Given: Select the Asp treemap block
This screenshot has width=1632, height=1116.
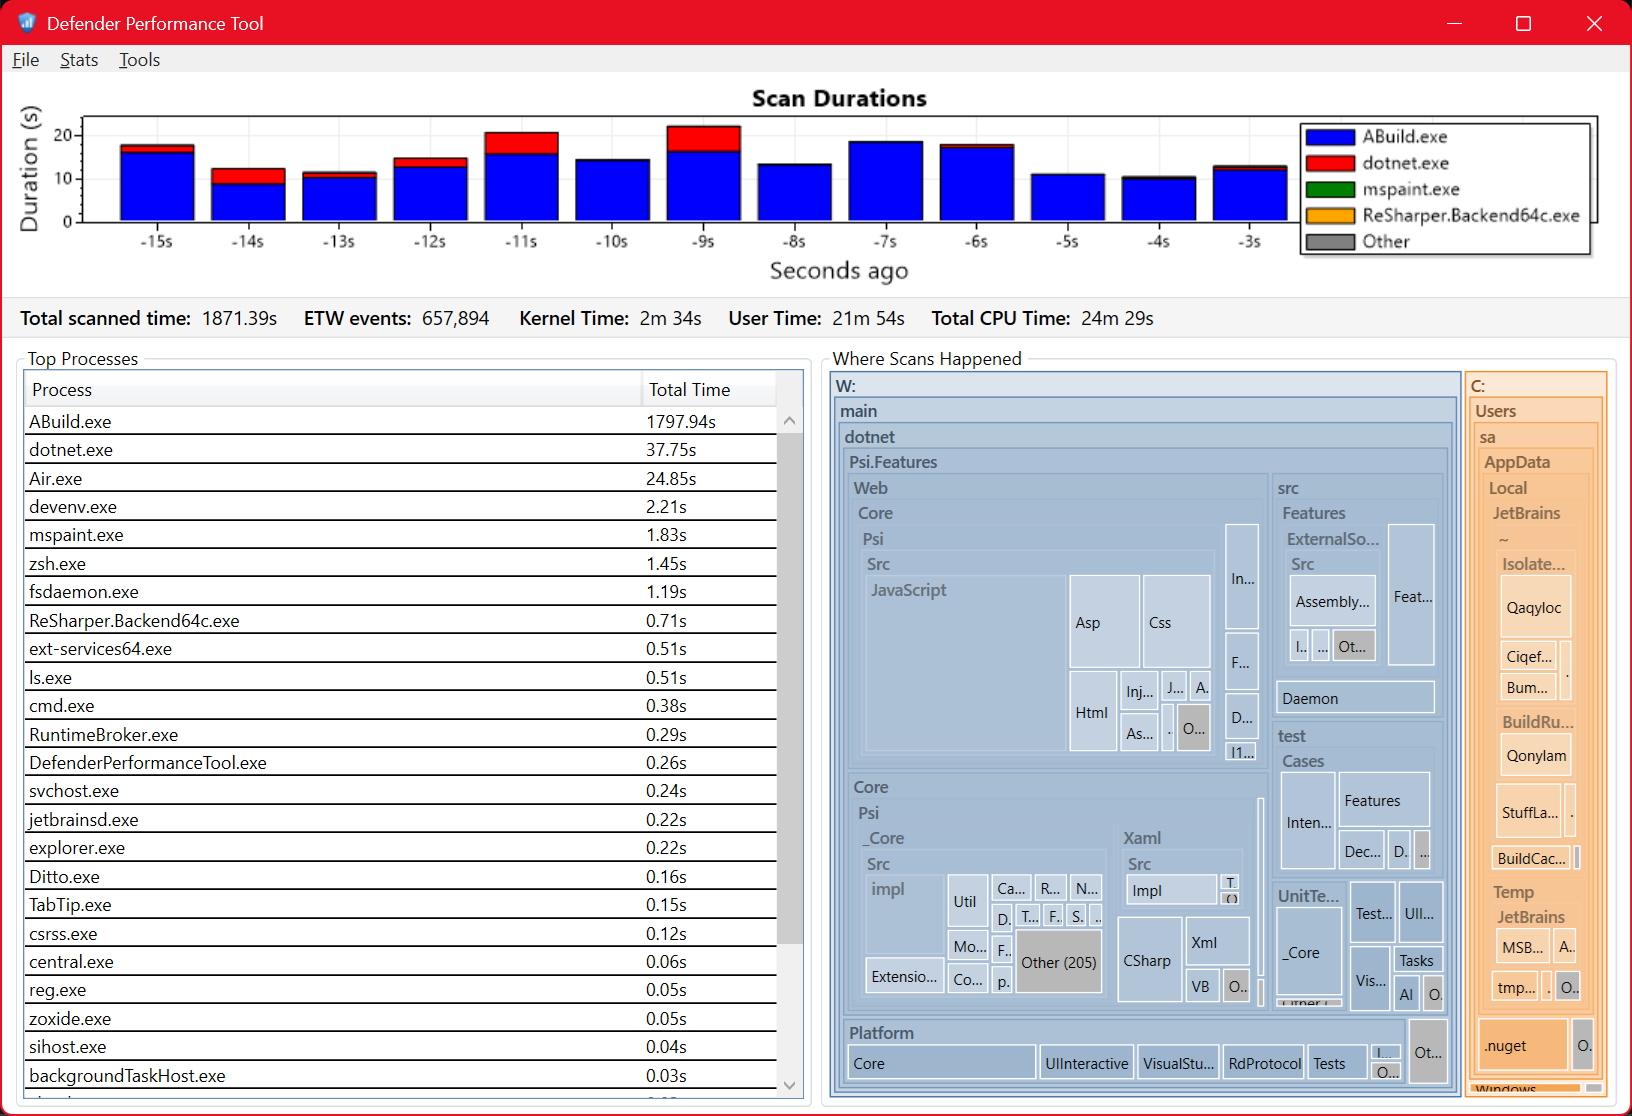Looking at the screenshot, I should tap(1104, 622).
